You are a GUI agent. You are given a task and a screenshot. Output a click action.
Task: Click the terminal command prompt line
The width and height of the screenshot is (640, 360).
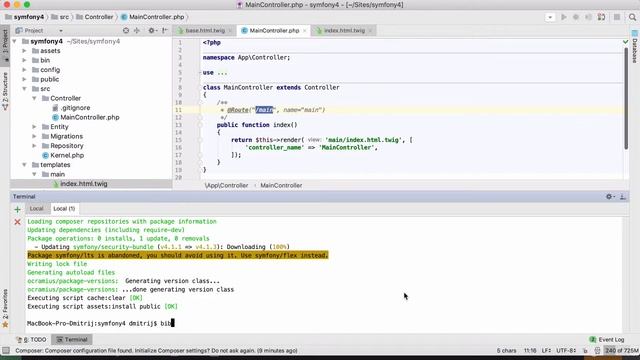tap(100, 324)
